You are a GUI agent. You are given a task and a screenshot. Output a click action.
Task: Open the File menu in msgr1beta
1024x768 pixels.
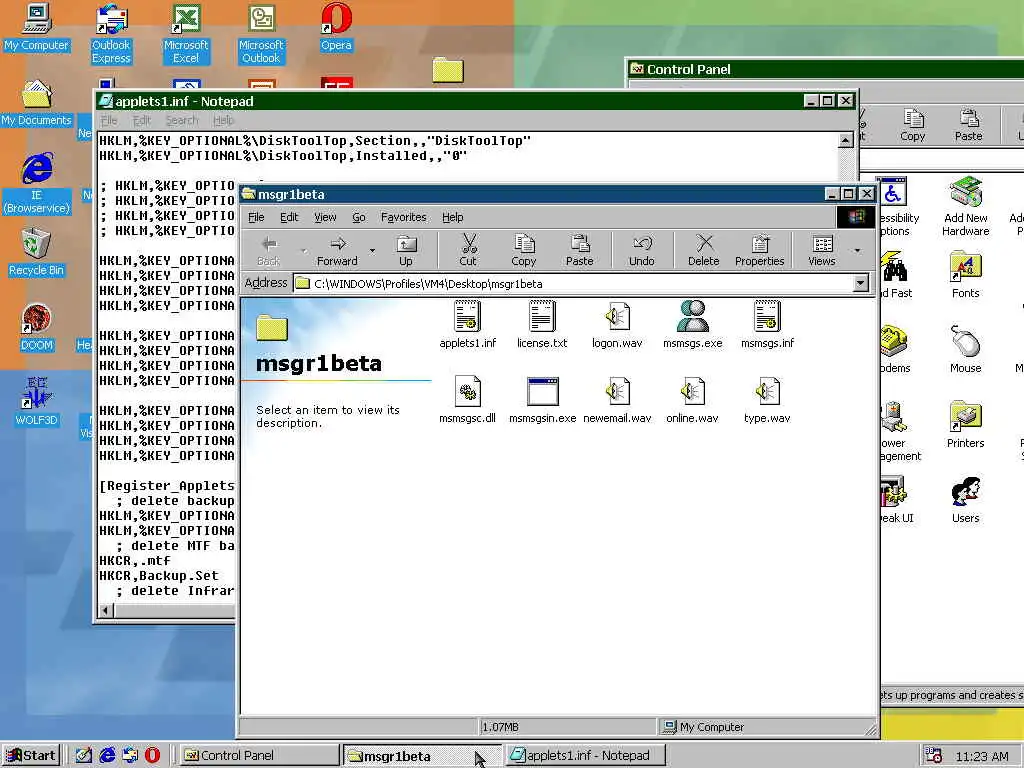(256, 217)
